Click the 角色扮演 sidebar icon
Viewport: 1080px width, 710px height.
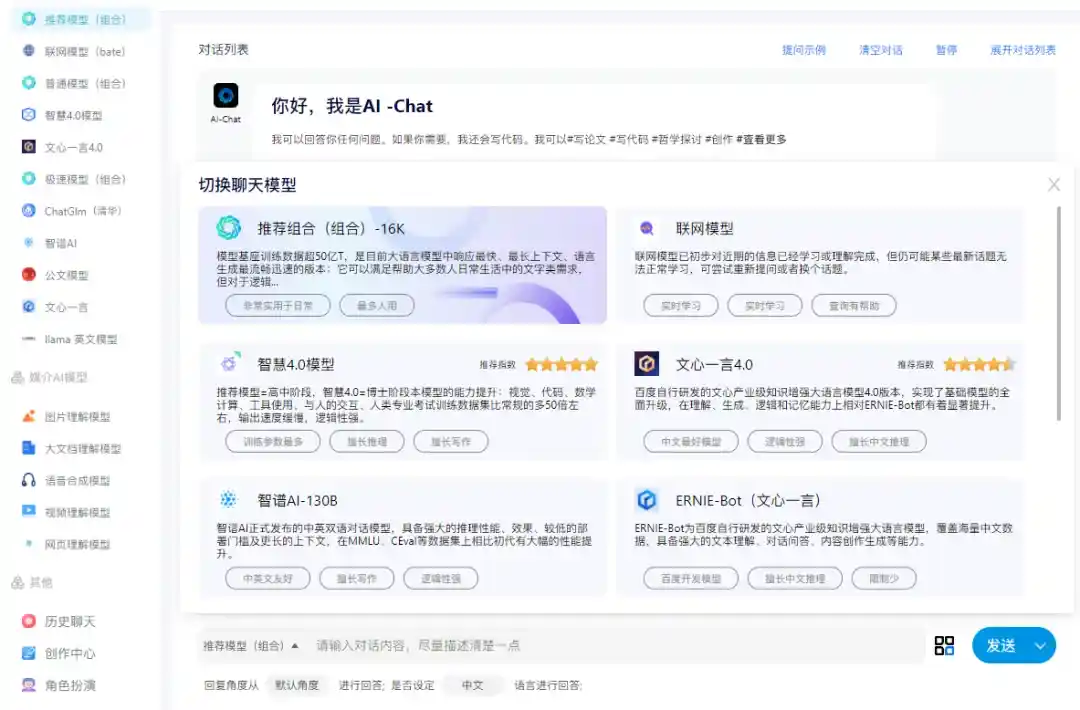28,685
